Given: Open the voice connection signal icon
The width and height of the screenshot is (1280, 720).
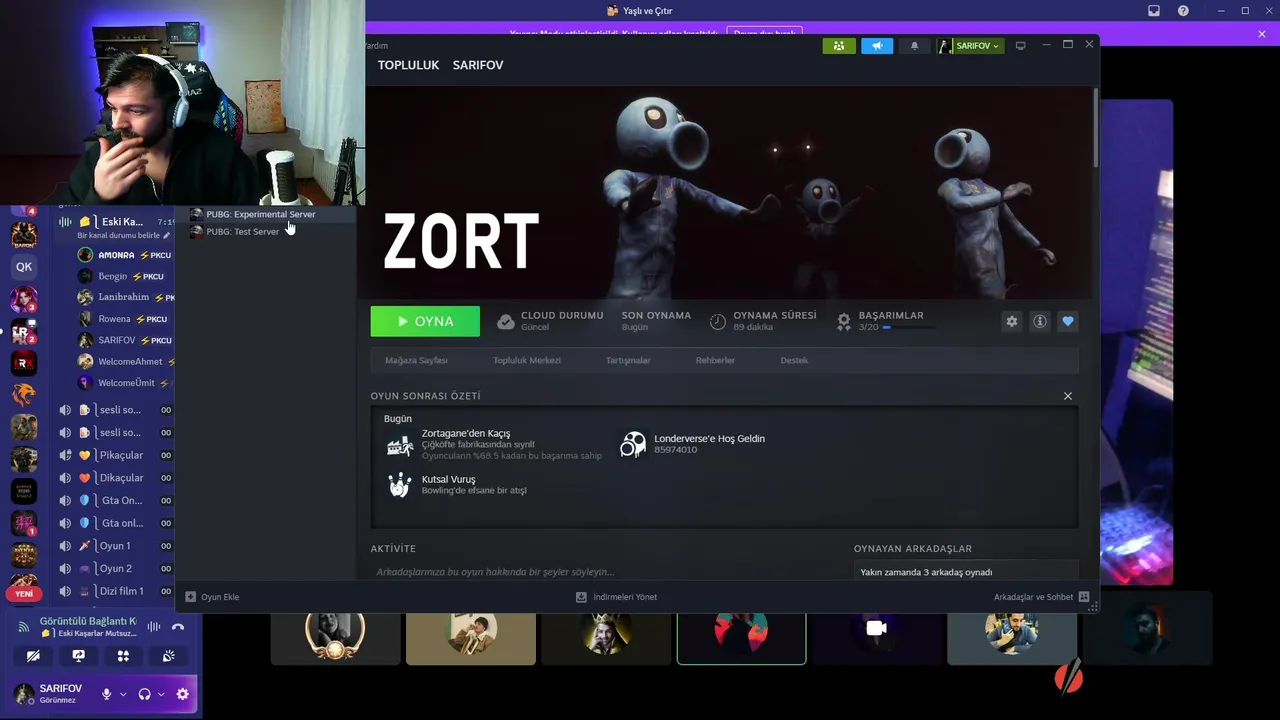Looking at the screenshot, I should click(23, 627).
